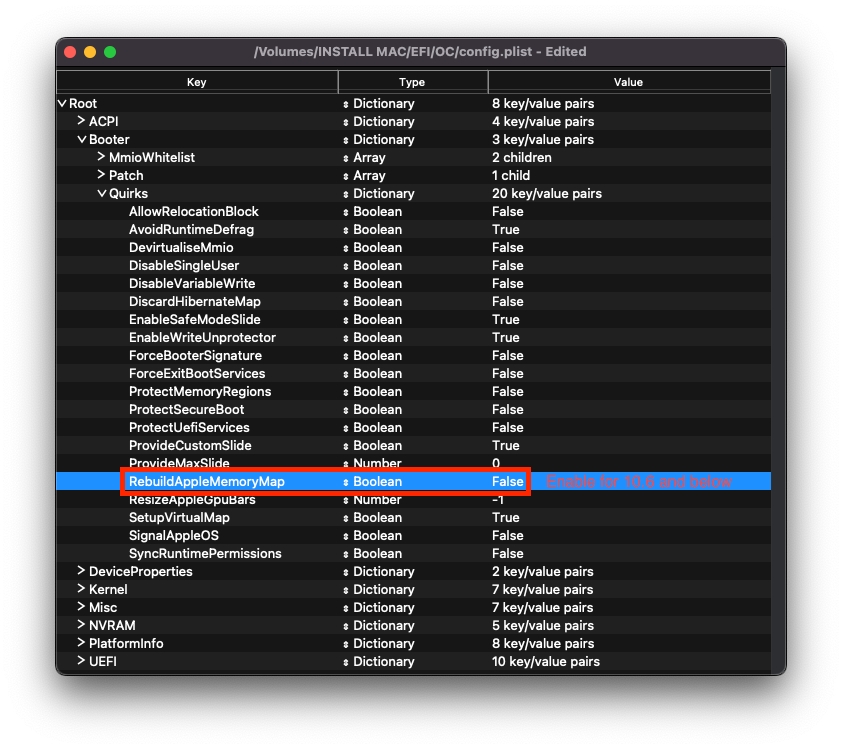
Task: Change the type of ResizeAppleGpuBars row
Action: [x=346, y=500]
